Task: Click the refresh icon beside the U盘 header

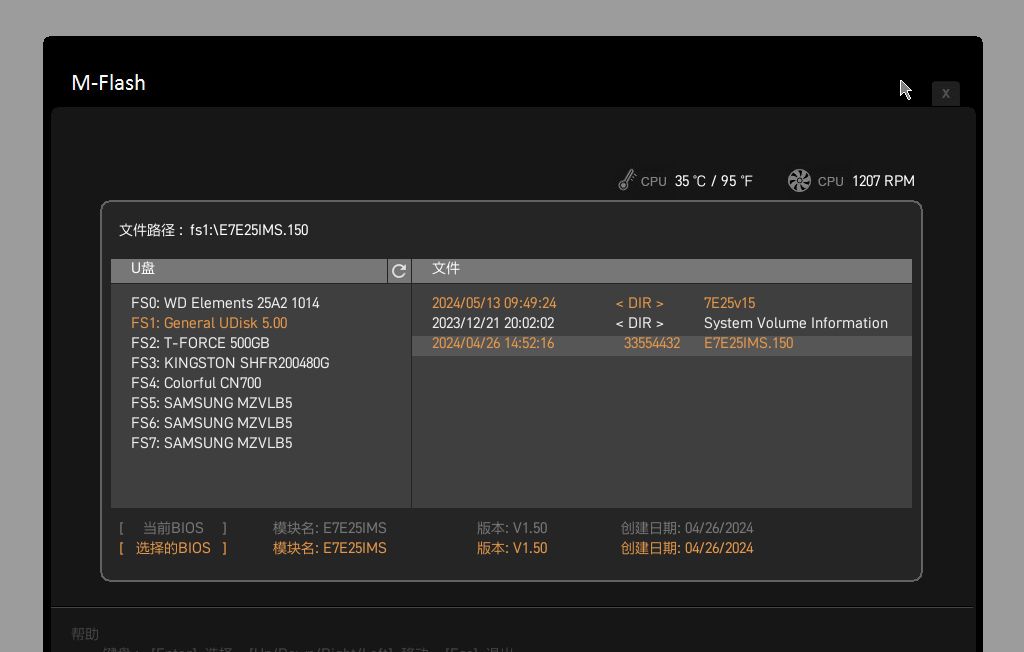Action: 399,270
